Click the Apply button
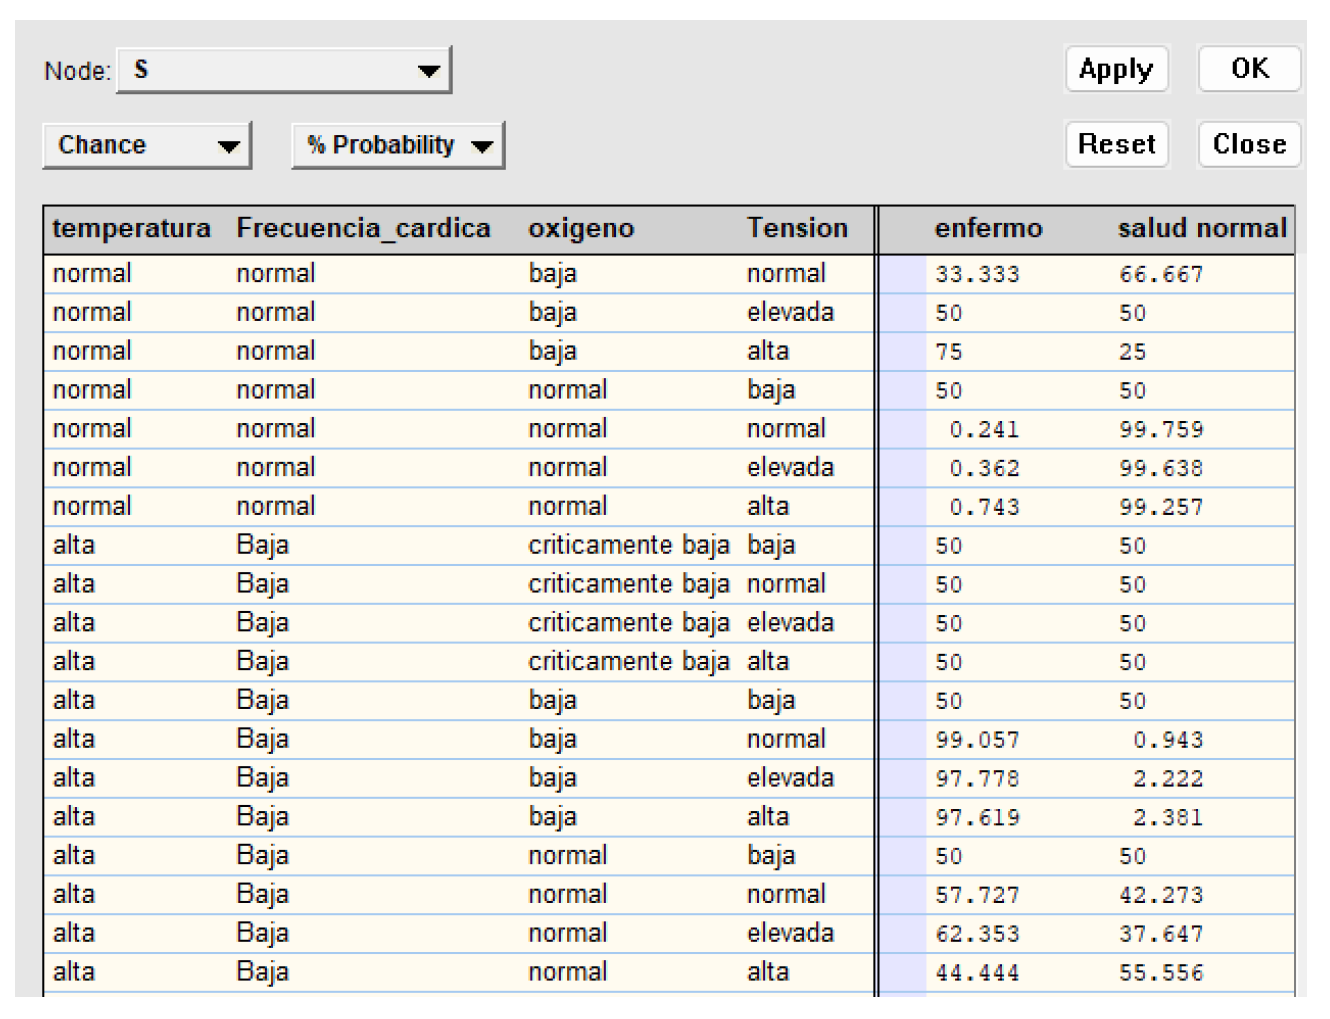This screenshot has width=1330, height=1019. click(x=1116, y=69)
